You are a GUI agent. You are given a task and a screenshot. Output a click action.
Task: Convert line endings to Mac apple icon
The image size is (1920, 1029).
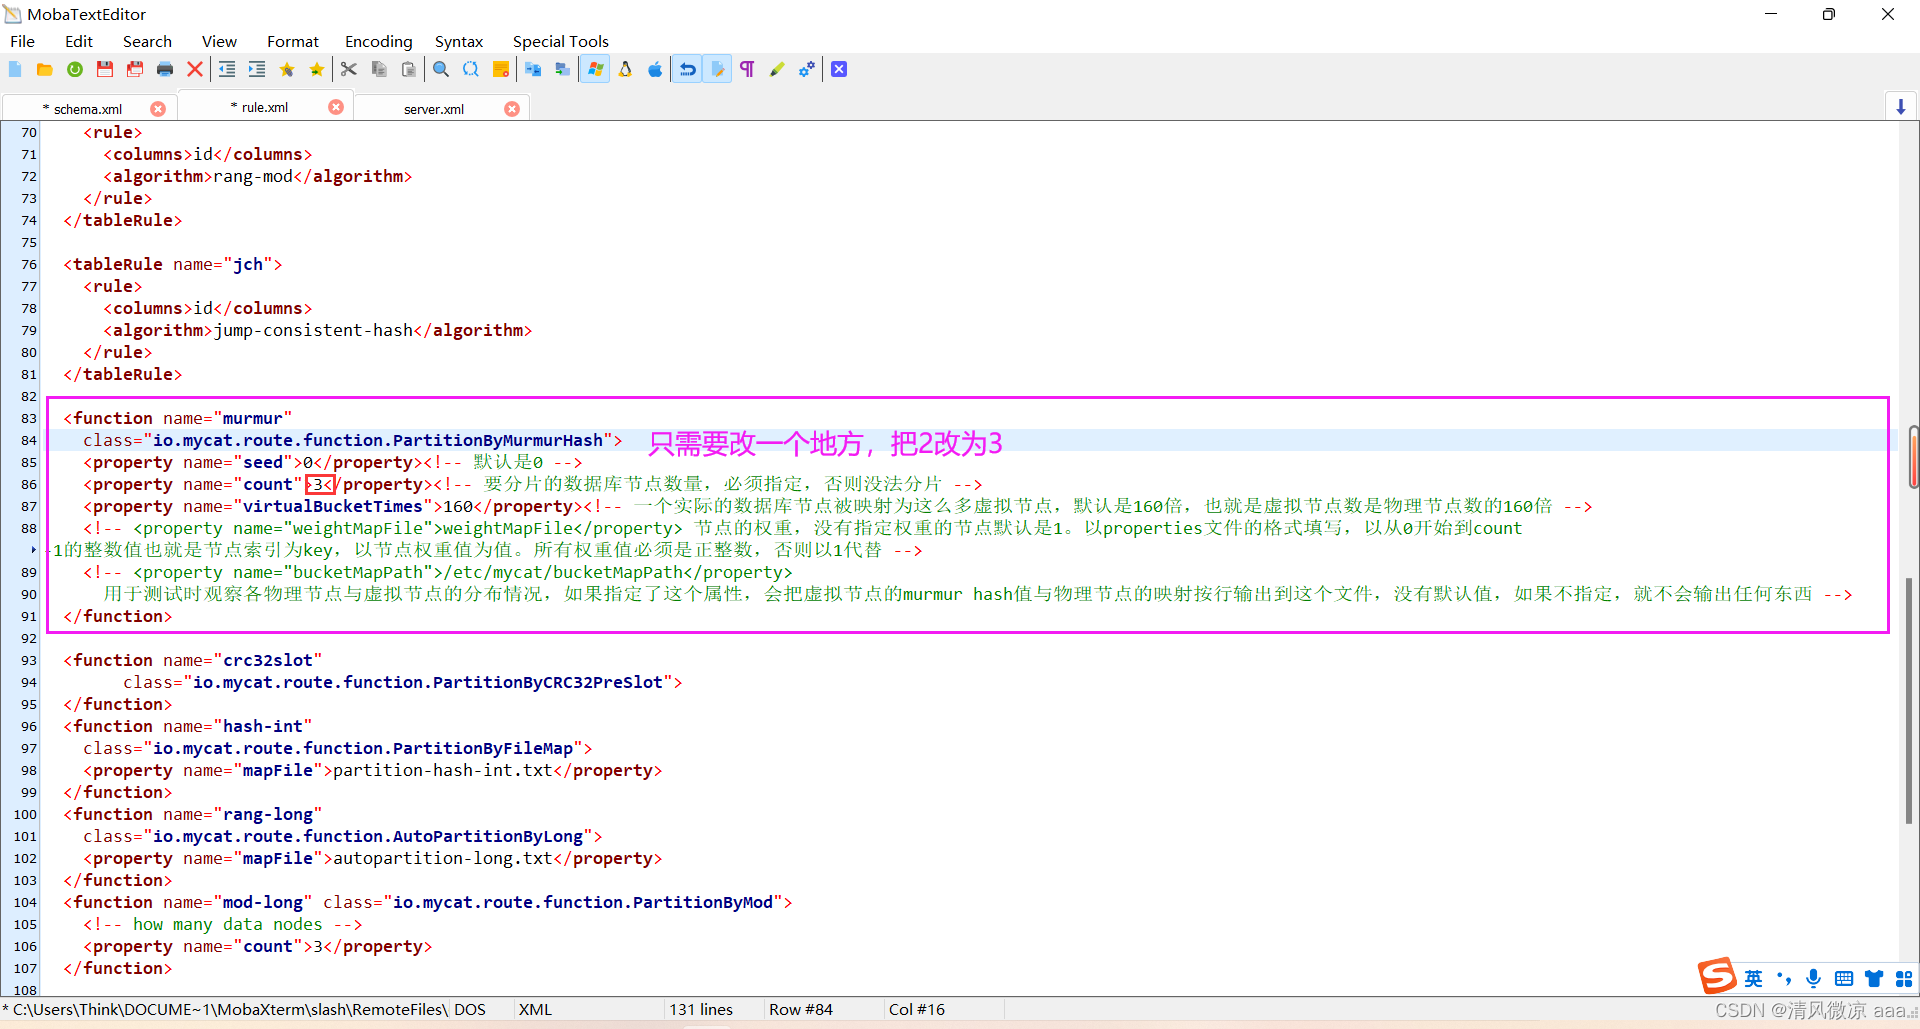click(x=655, y=69)
